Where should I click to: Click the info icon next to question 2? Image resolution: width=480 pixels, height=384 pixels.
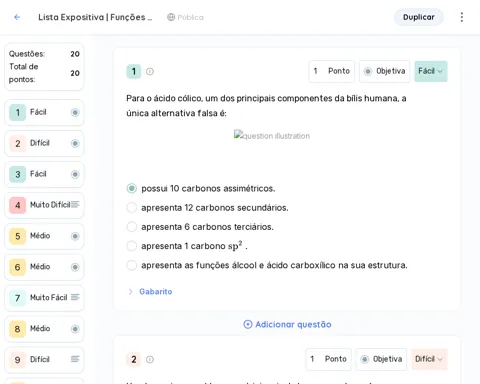tap(150, 359)
